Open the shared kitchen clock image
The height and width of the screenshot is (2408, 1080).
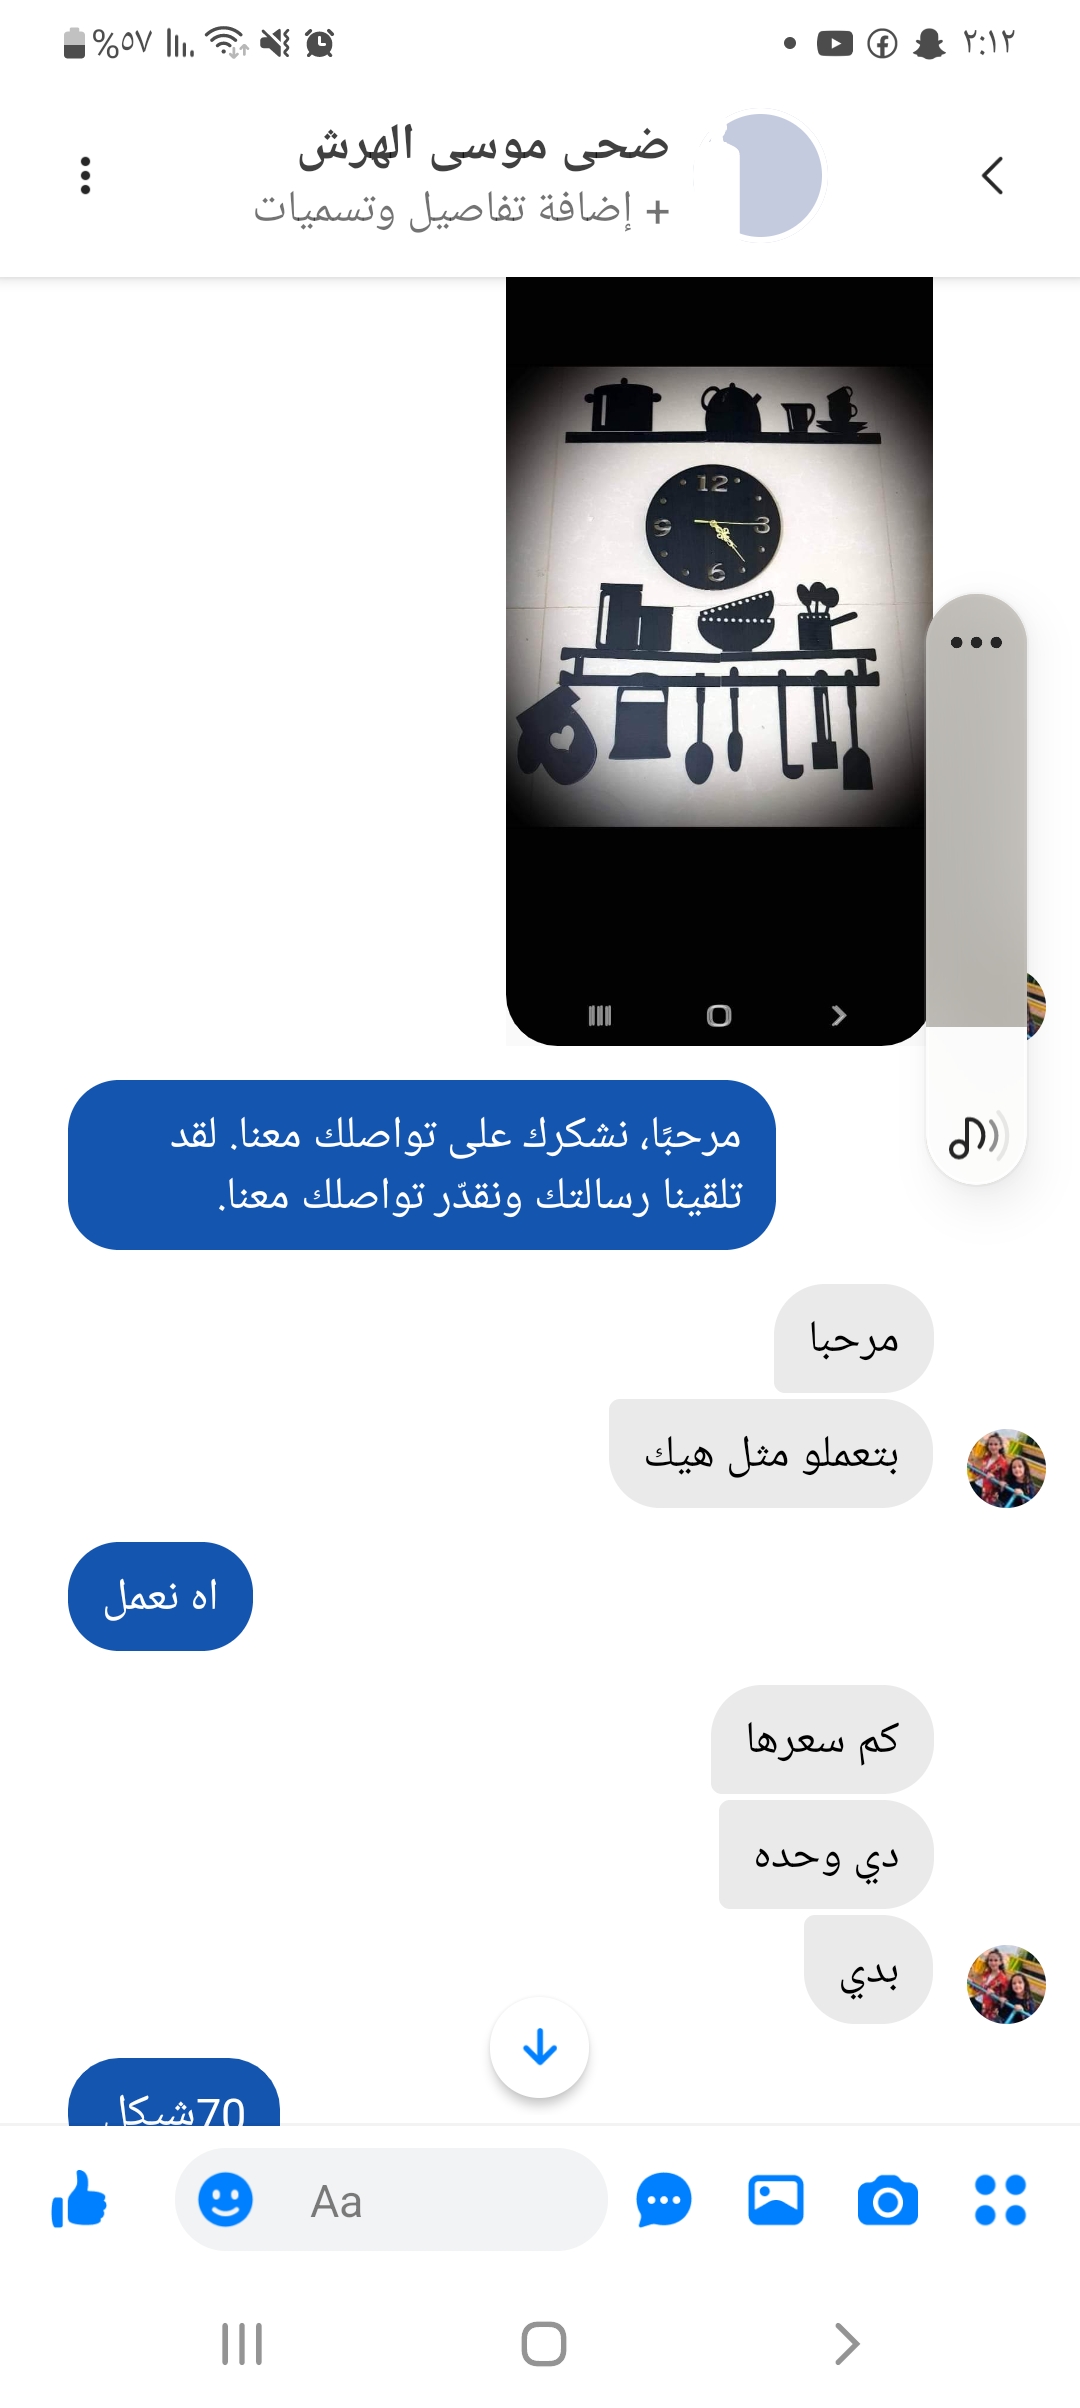[718, 662]
